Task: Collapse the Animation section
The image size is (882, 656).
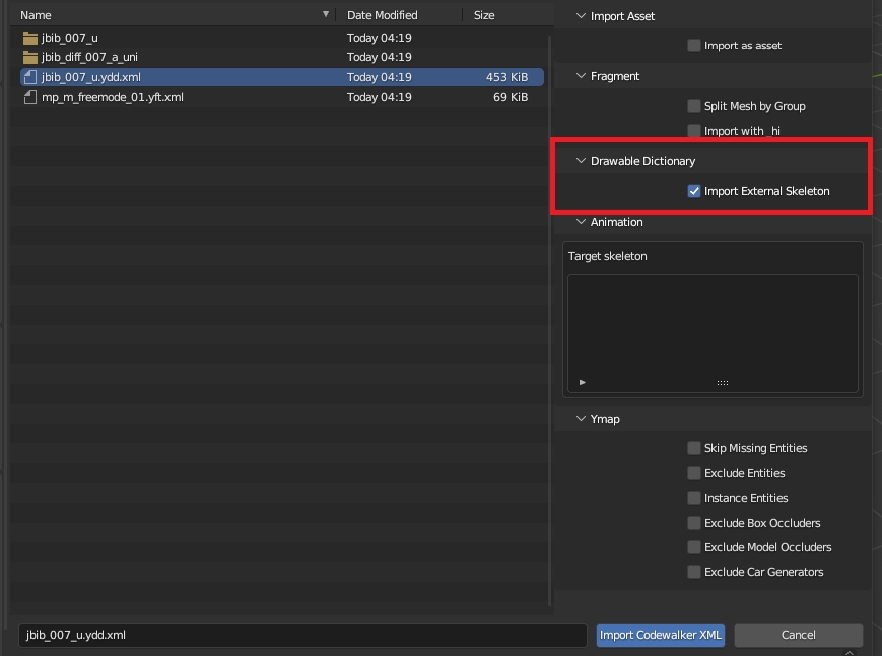Action: coord(581,222)
